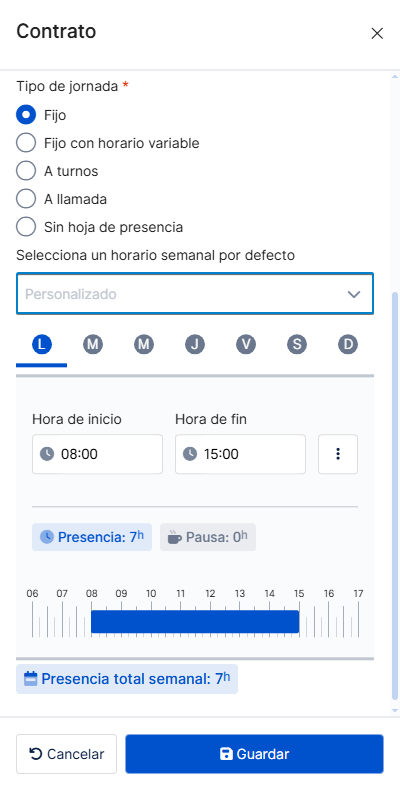
Task: Click the clock icon in Hora de inicio
Action: pos(47,454)
